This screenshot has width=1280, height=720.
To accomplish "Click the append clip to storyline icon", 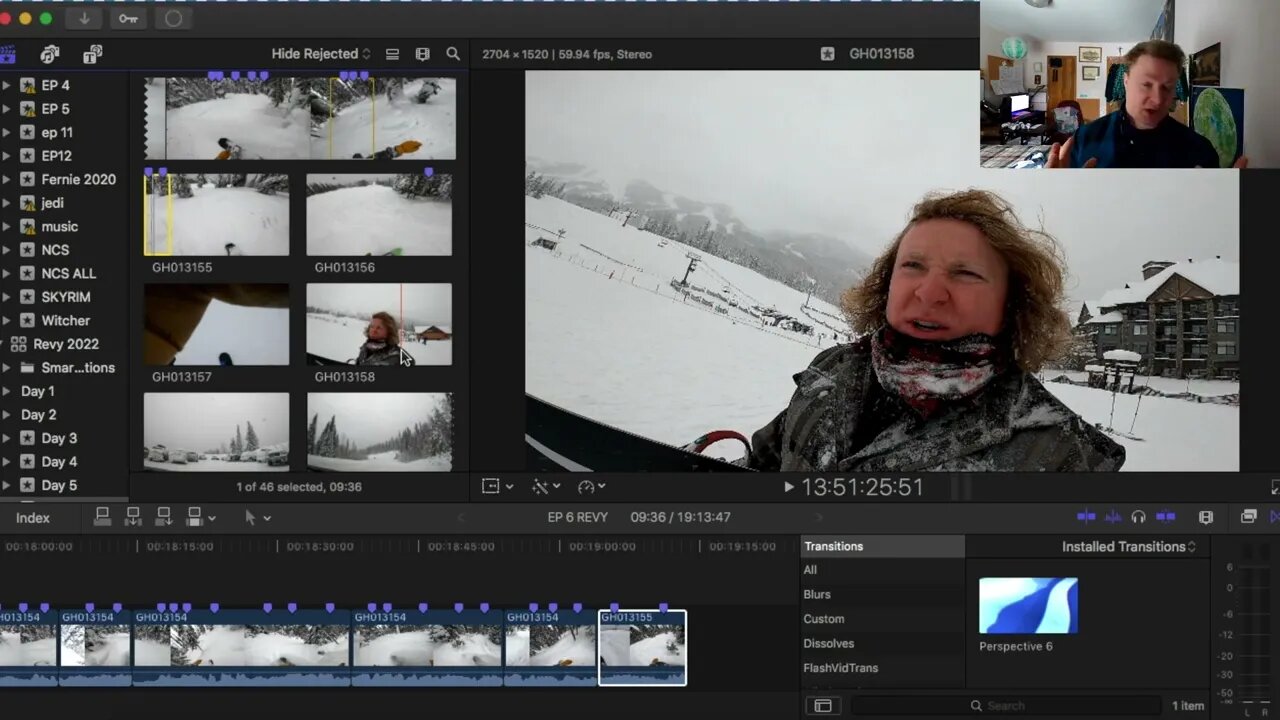I will (164, 517).
